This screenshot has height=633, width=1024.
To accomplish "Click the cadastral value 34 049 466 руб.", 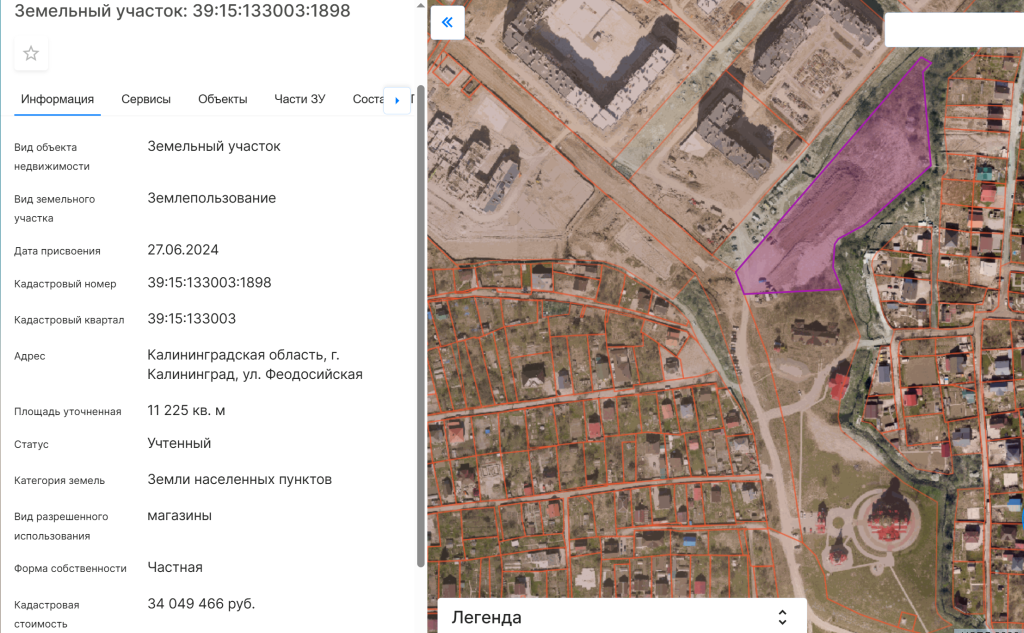I will click(201, 604).
